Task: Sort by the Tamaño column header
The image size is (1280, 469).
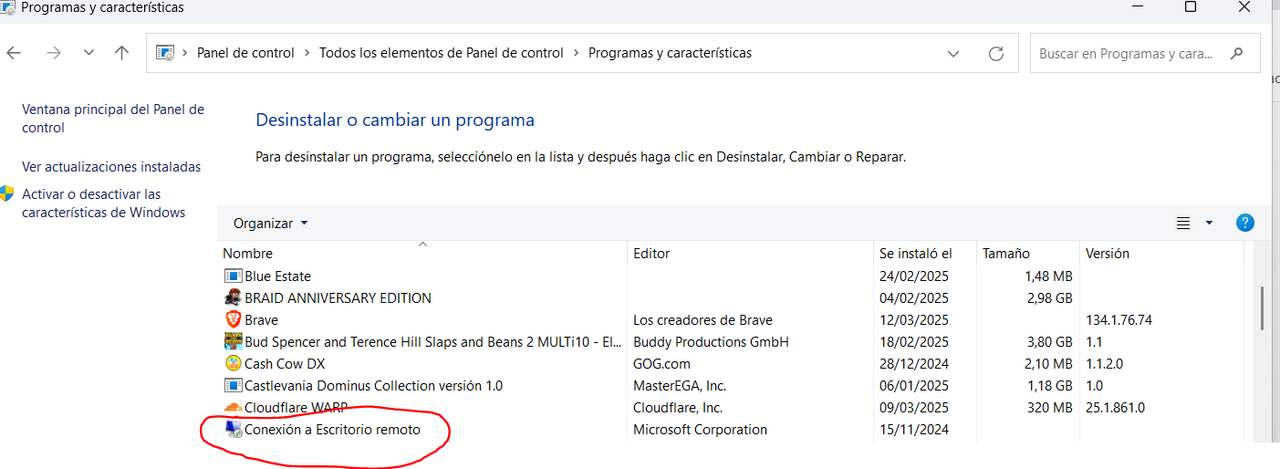Action: coord(1006,254)
